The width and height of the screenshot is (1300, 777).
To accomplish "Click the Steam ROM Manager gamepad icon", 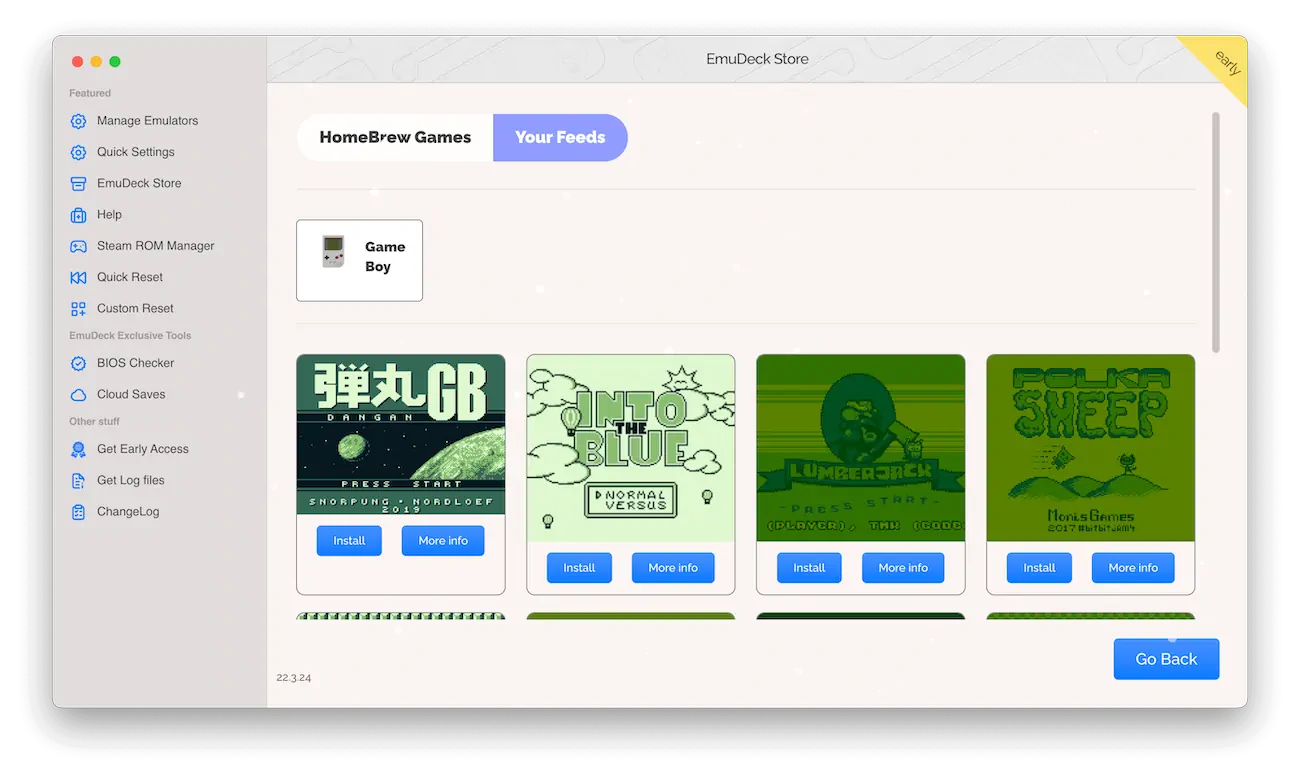I will coord(78,246).
